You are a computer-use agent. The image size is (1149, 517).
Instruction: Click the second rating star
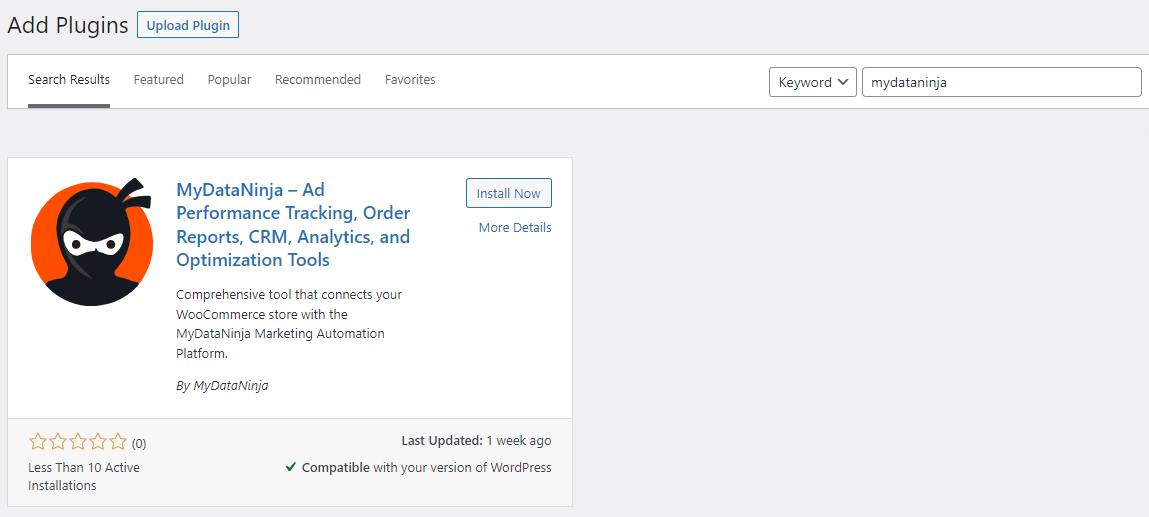pyautogui.click(x=58, y=442)
